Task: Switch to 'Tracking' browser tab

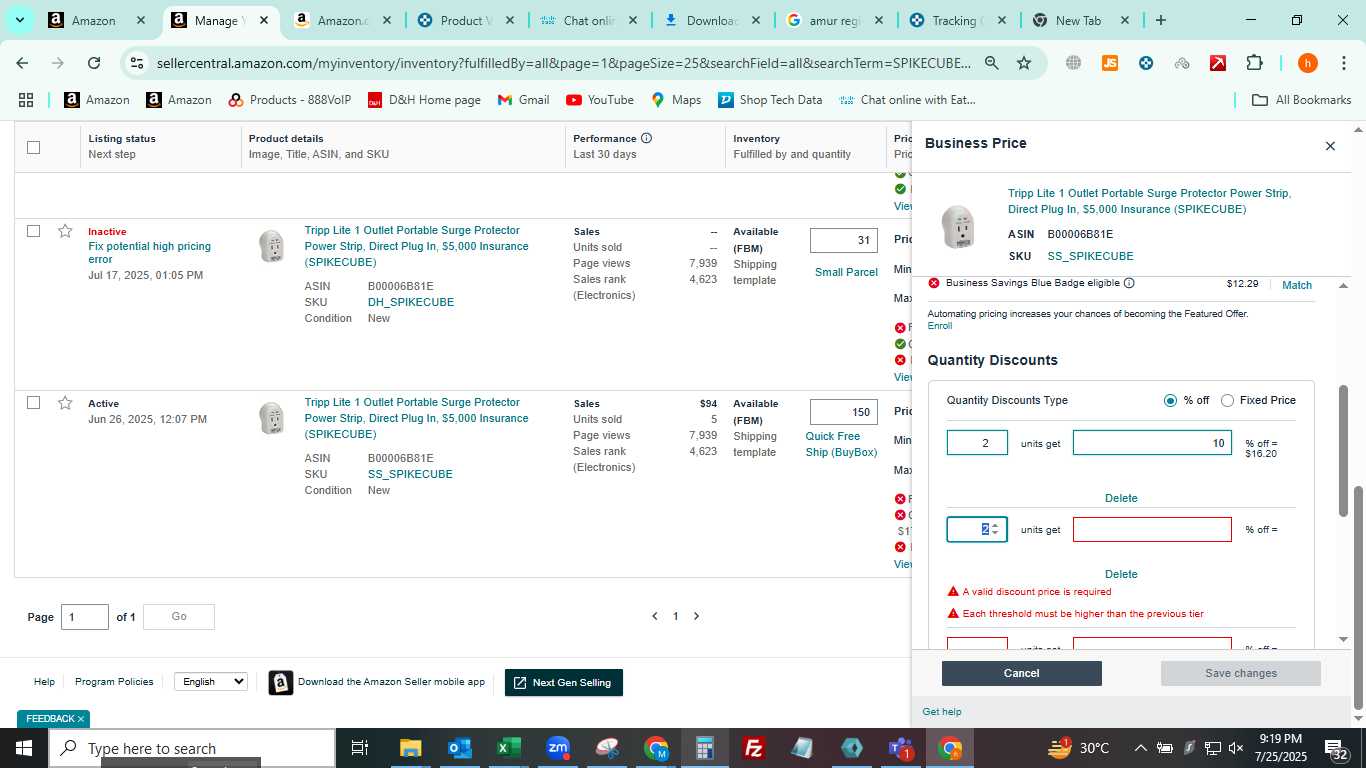Action: click(957, 20)
